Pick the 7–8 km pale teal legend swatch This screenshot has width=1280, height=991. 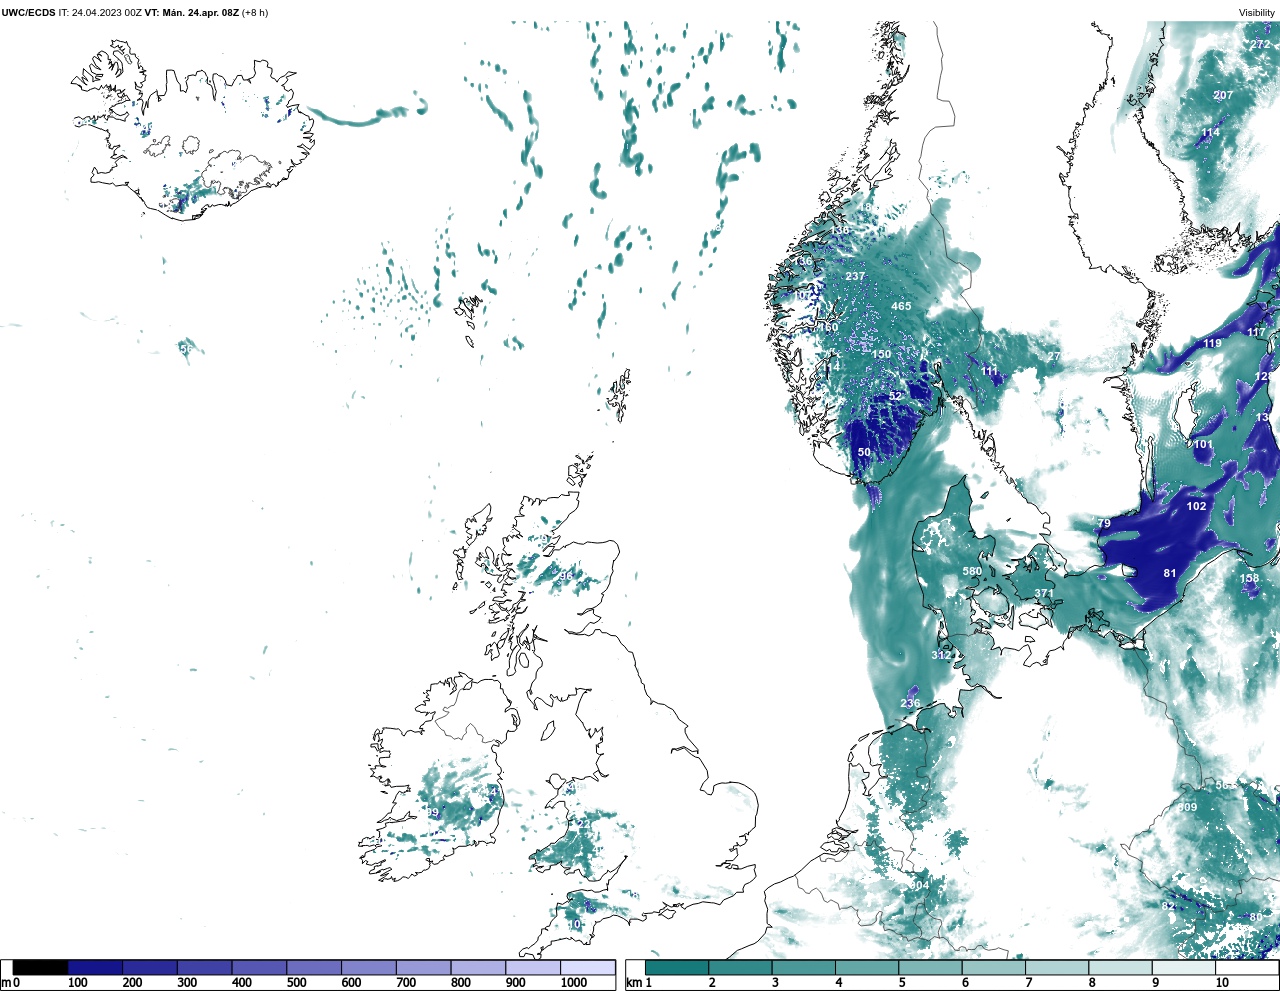point(1057,968)
